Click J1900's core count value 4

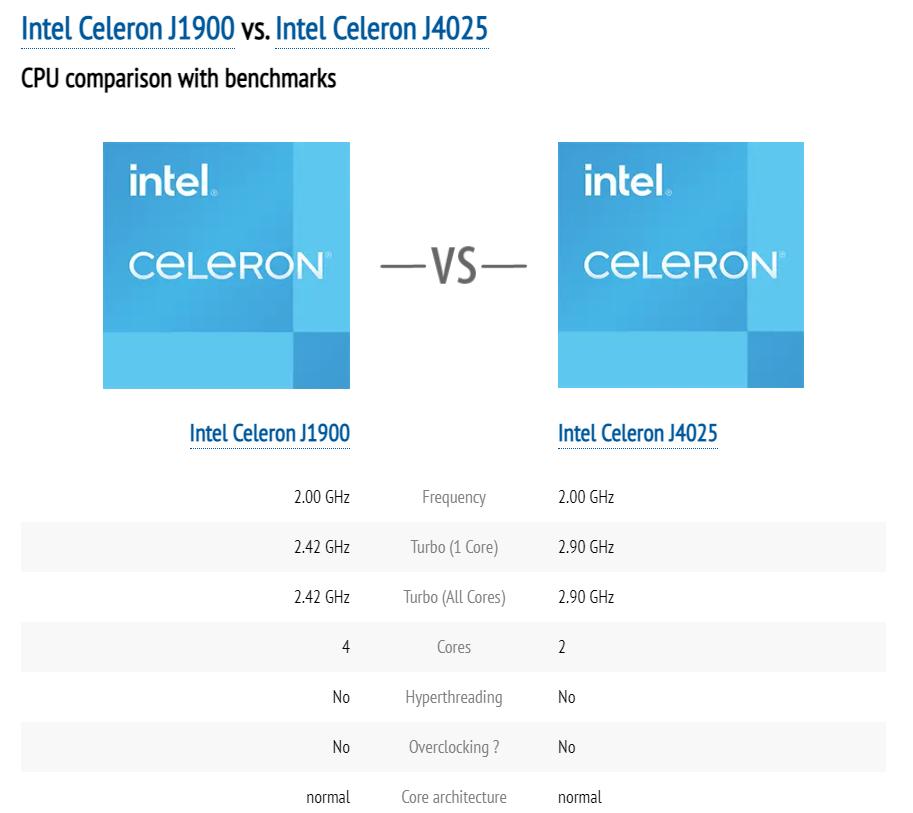346,647
